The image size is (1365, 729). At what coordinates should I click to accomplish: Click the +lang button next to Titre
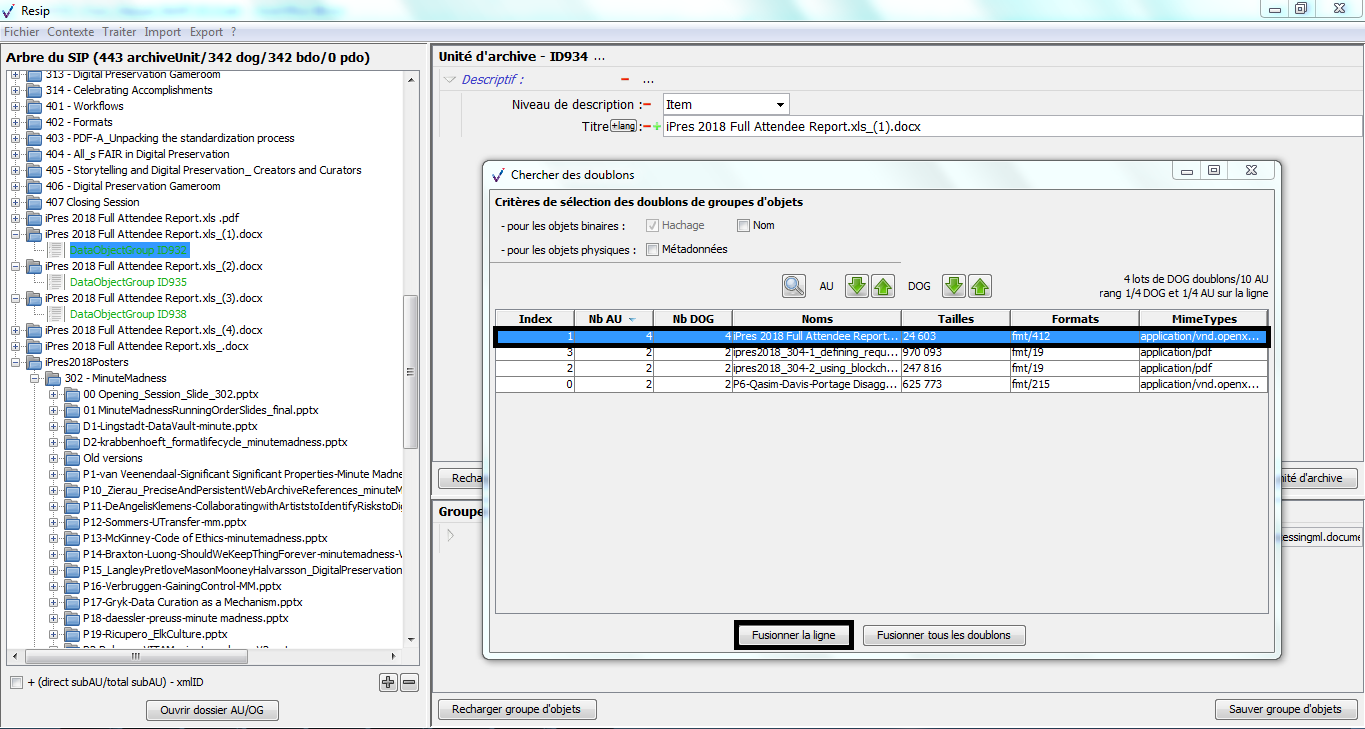point(624,126)
